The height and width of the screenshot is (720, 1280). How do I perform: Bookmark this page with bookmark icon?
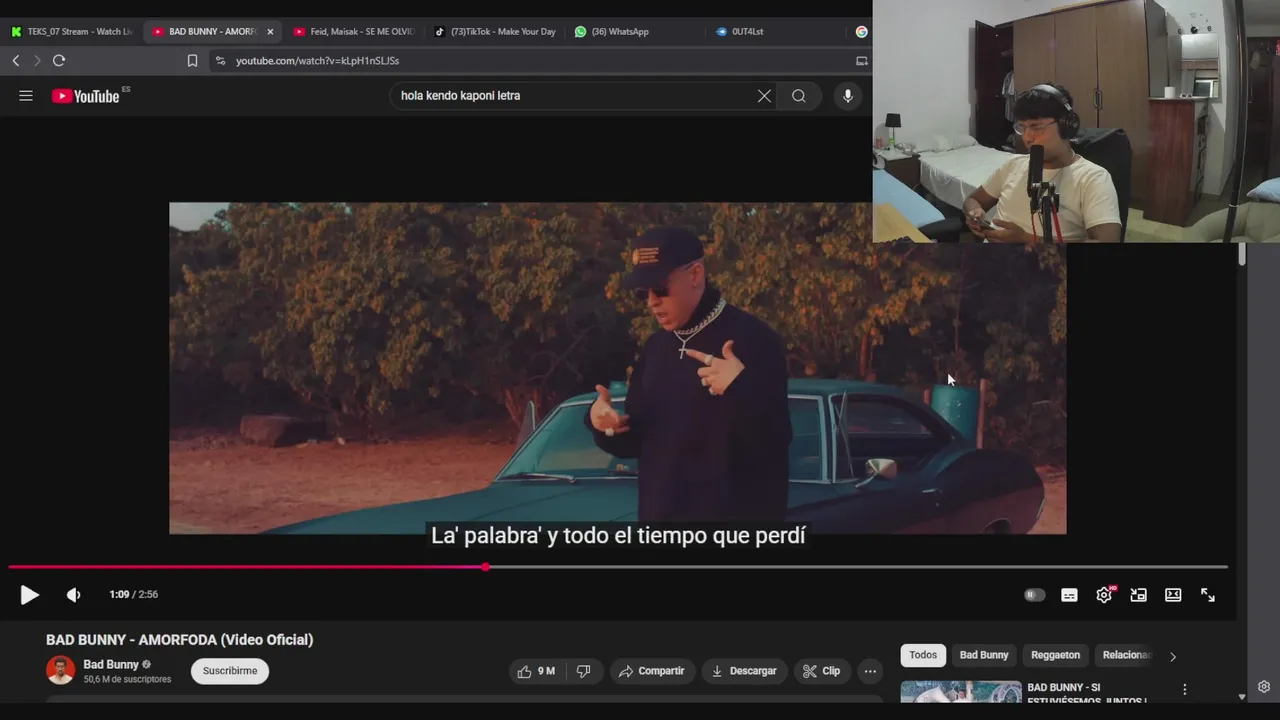coord(192,61)
